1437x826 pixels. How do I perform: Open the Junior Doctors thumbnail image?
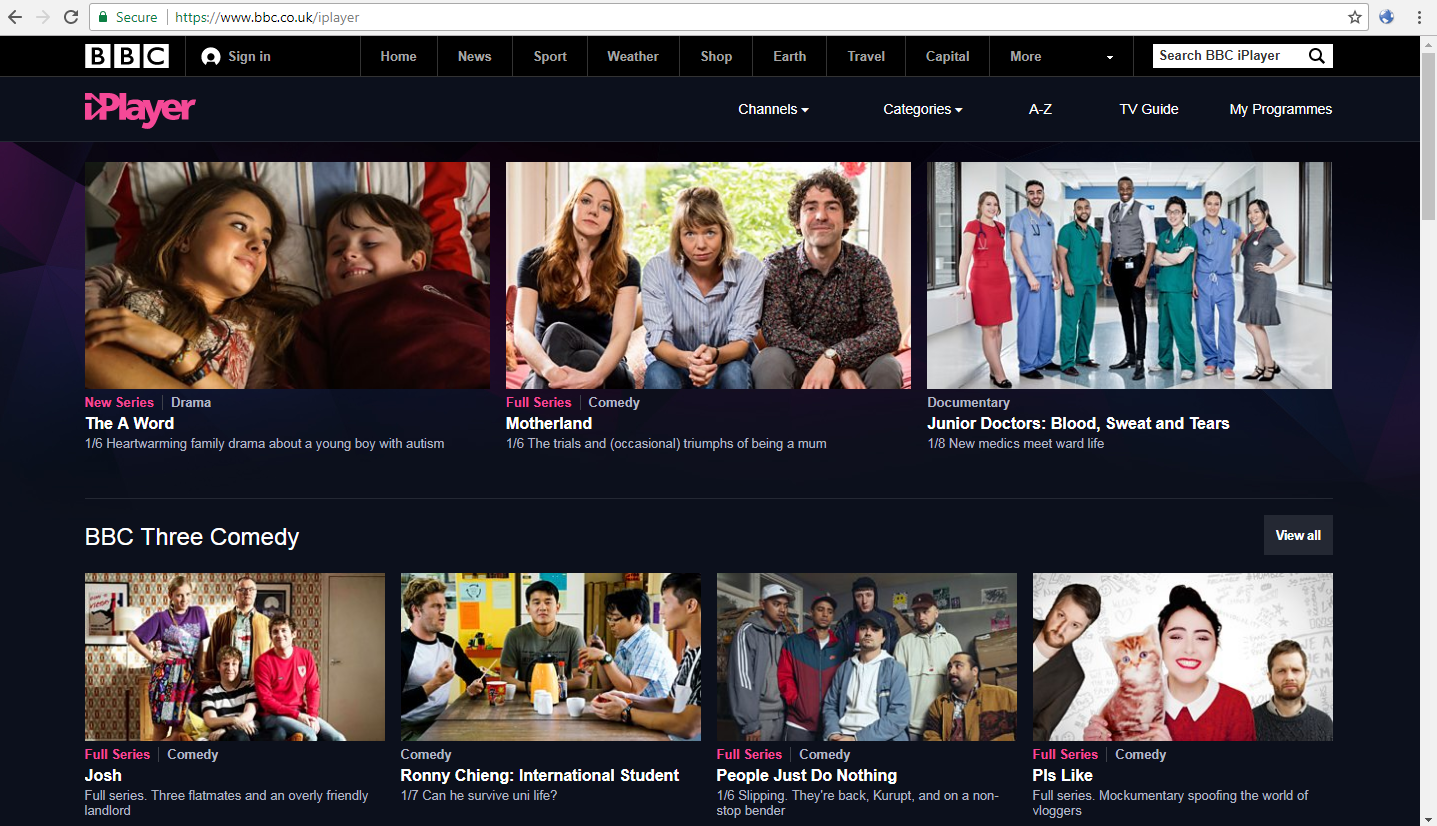(1129, 275)
